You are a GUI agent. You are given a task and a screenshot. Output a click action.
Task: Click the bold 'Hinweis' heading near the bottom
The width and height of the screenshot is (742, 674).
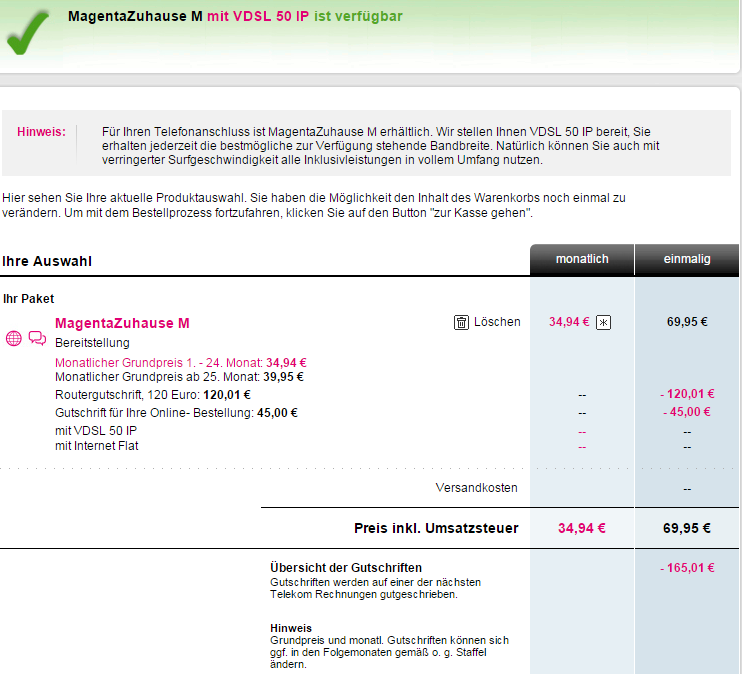(x=291, y=628)
